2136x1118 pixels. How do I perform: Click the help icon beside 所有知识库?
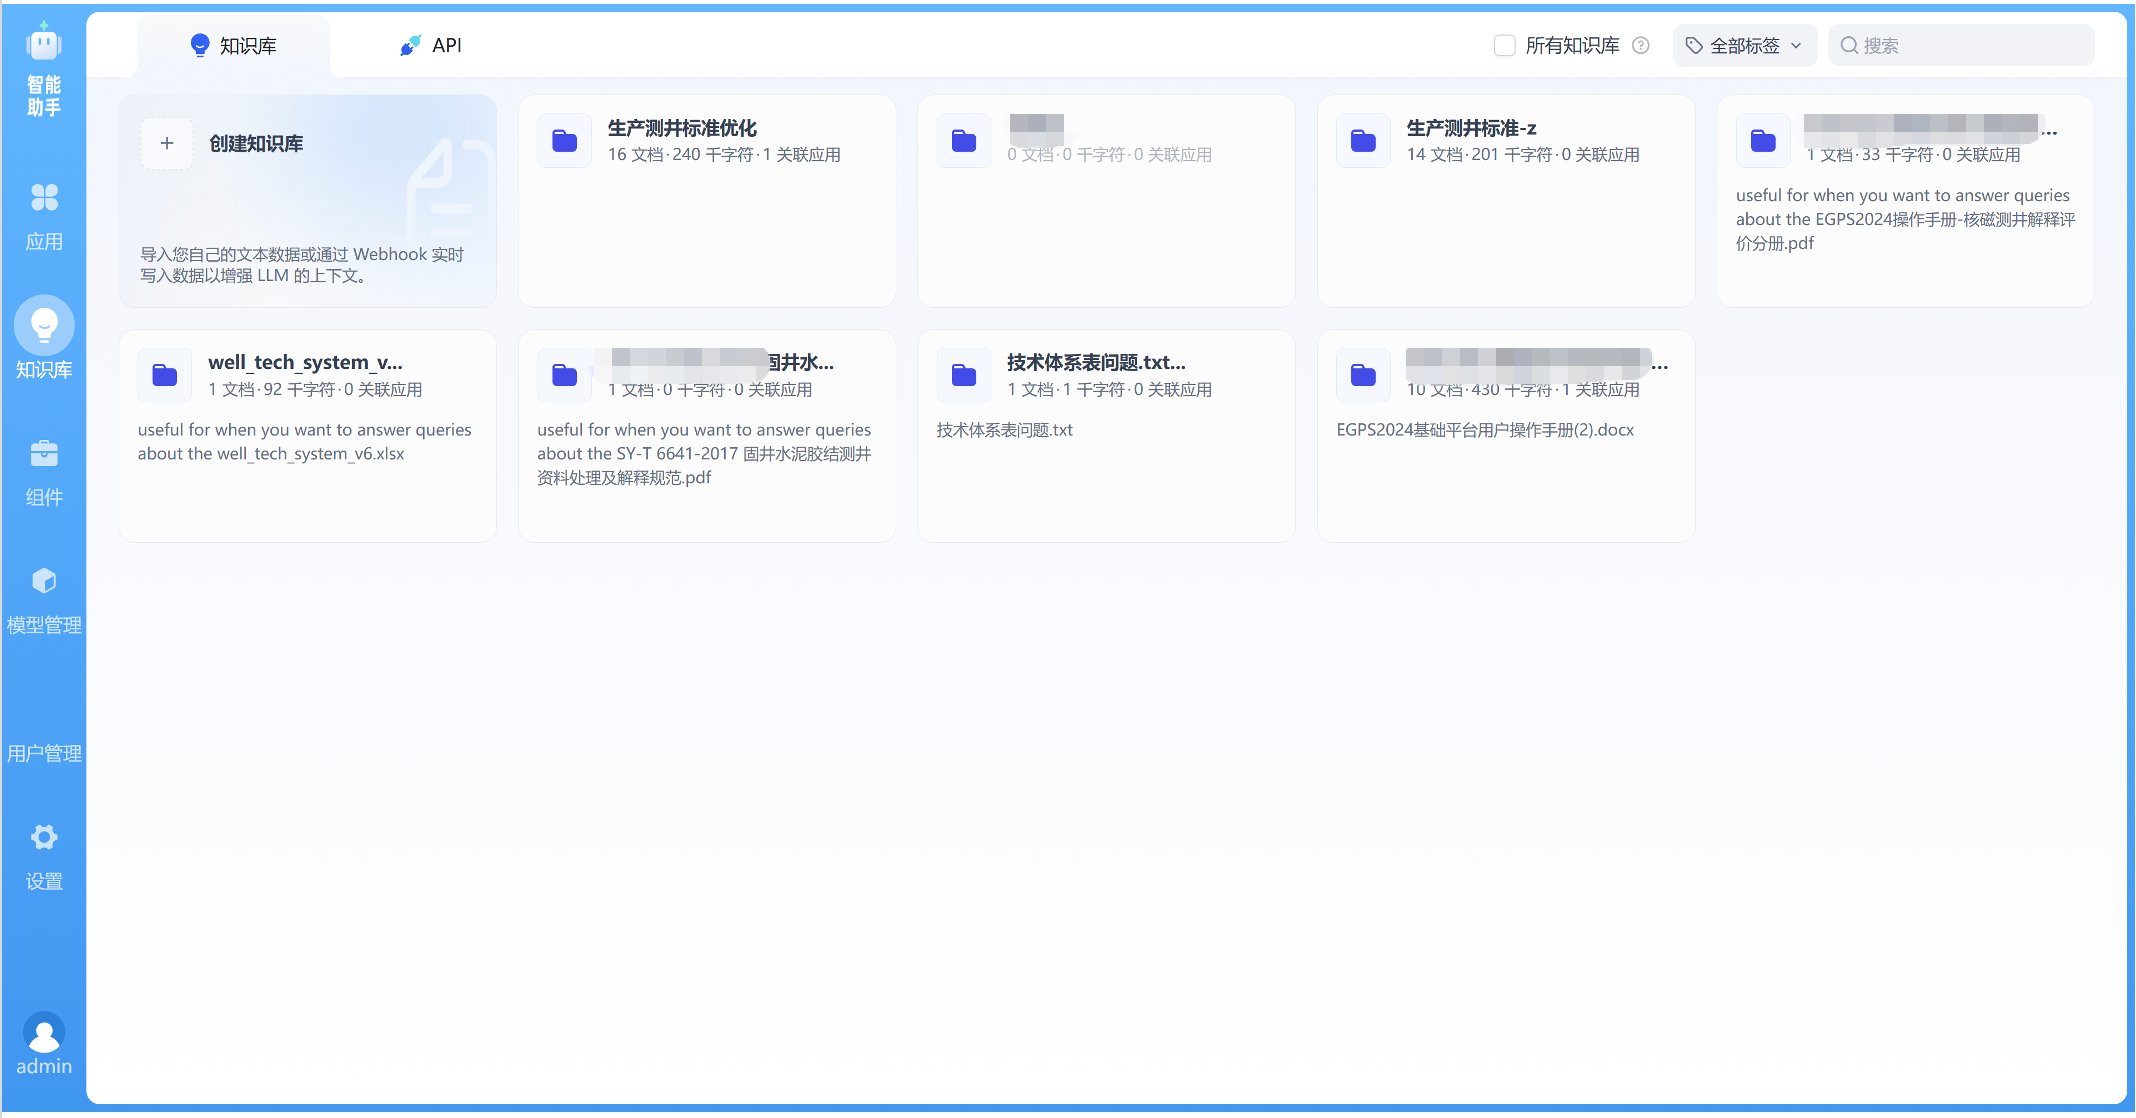(1641, 45)
